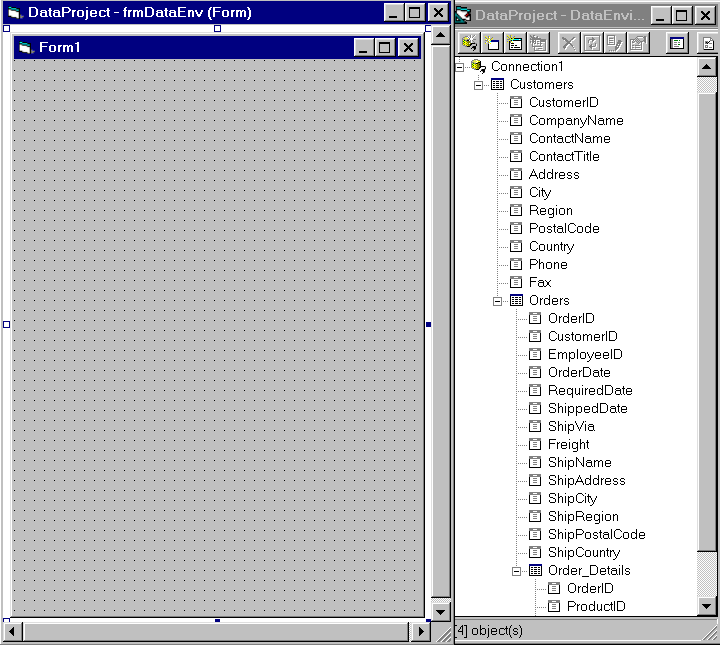Click the View Code toolbar icon
Image resolution: width=720 pixels, height=645 pixels.
coord(677,44)
